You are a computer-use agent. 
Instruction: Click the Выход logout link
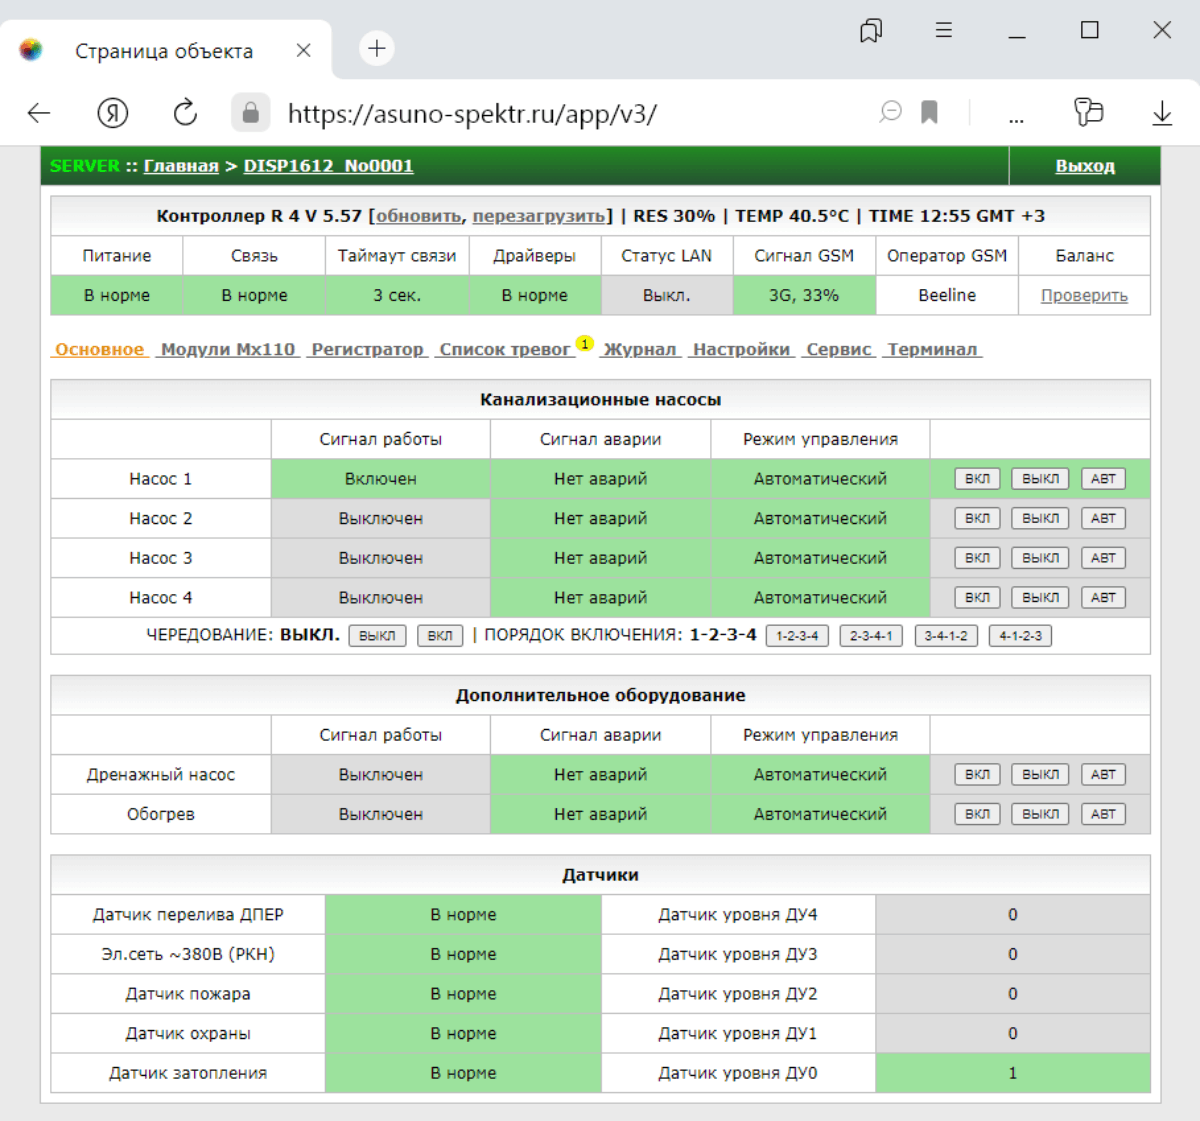pyautogui.click(x=1085, y=166)
